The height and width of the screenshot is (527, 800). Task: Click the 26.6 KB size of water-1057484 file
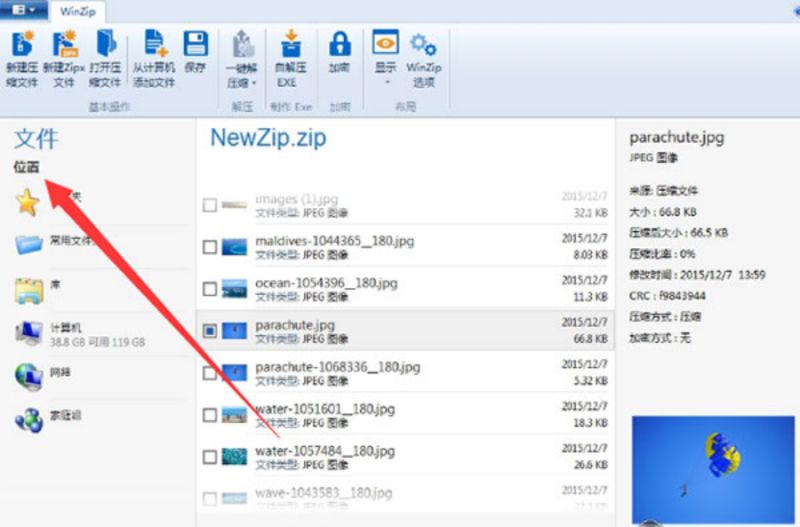590,464
